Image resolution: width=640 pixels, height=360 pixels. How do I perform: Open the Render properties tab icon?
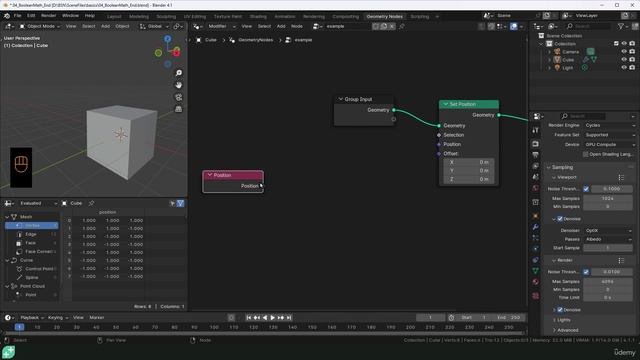click(536, 144)
